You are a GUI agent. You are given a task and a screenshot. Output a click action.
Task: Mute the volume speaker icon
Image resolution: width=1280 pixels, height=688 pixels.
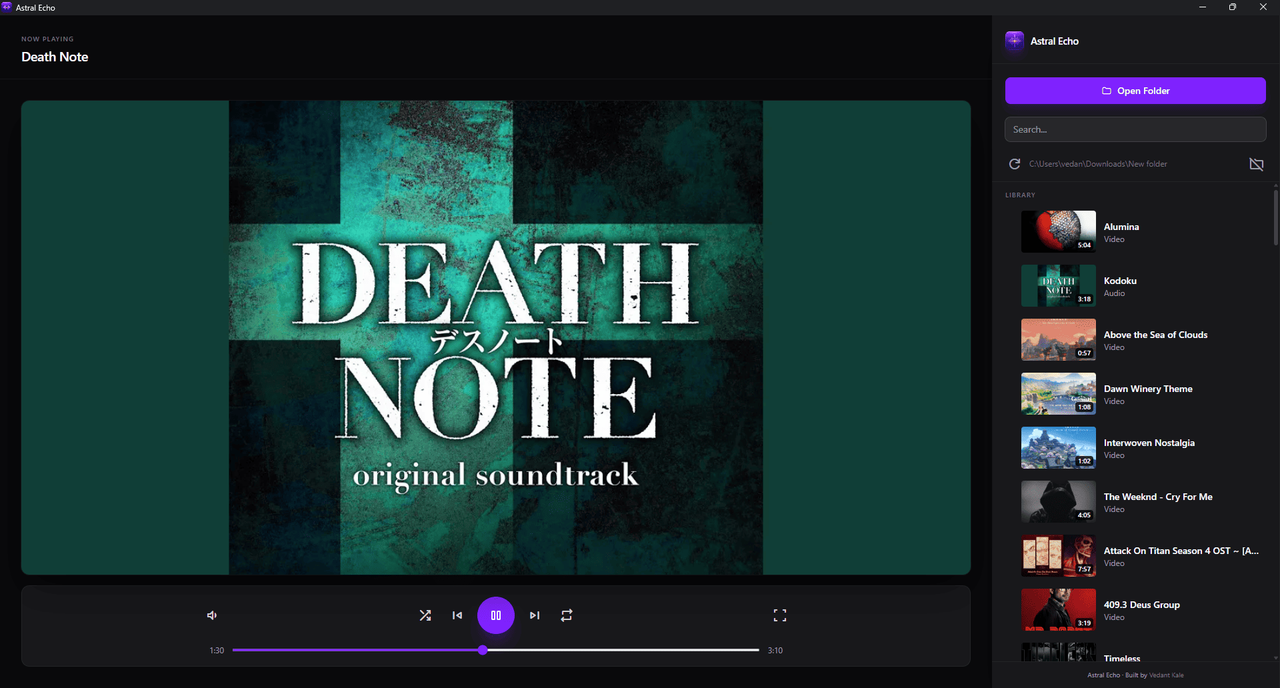pyautogui.click(x=212, y=616)
